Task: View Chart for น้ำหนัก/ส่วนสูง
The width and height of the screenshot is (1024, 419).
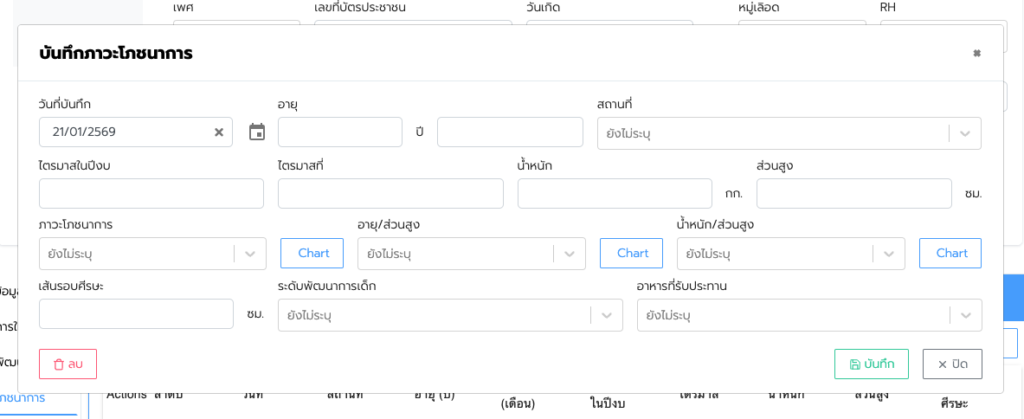Action: (951, 253)
